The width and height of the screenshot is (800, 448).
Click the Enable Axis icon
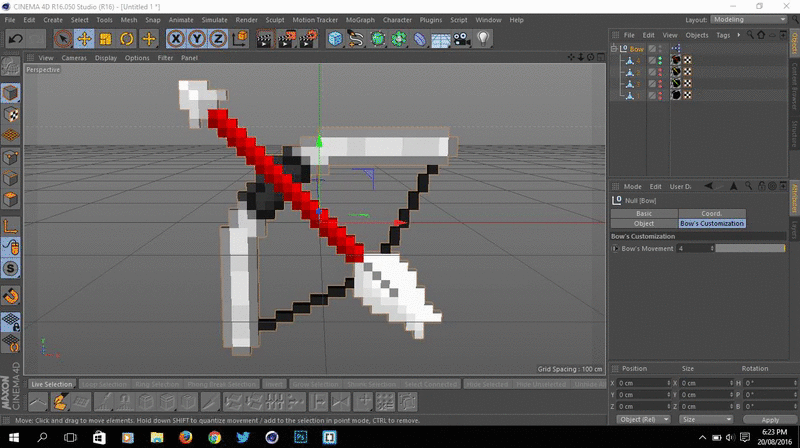(x=11, y=227)
